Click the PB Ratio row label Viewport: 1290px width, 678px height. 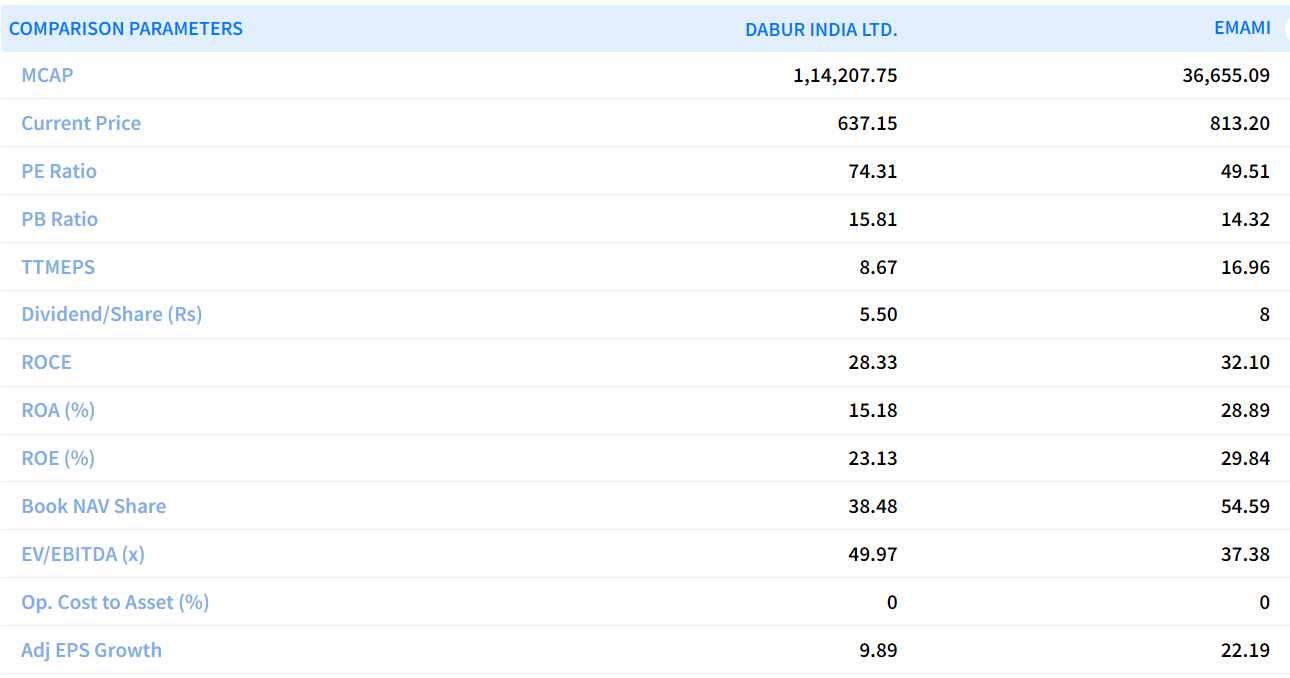(x=60, y=219)
